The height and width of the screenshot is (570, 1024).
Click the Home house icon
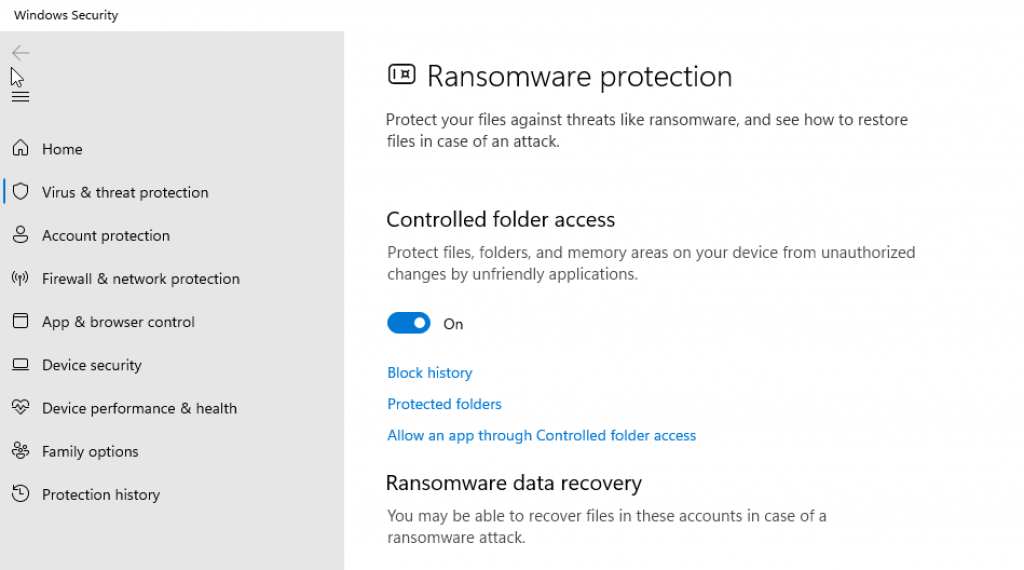pos(20,149)
